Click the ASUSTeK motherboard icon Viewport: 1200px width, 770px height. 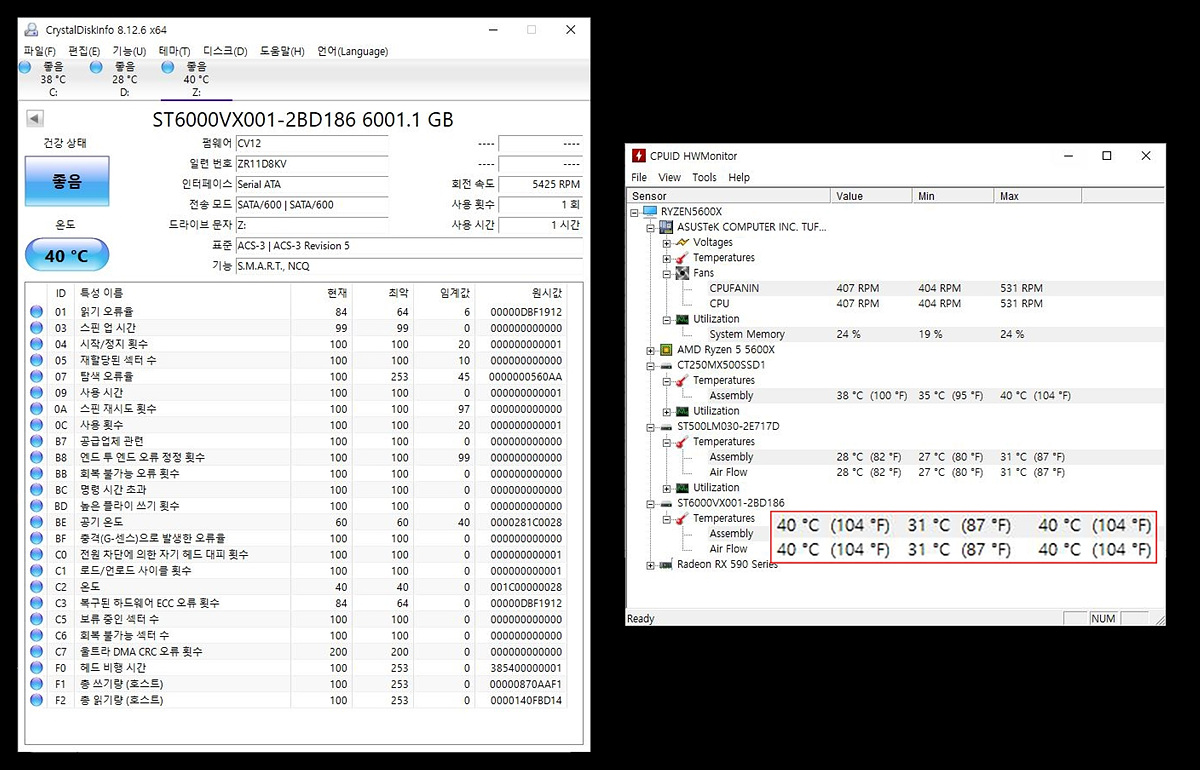tap(666, 227)
